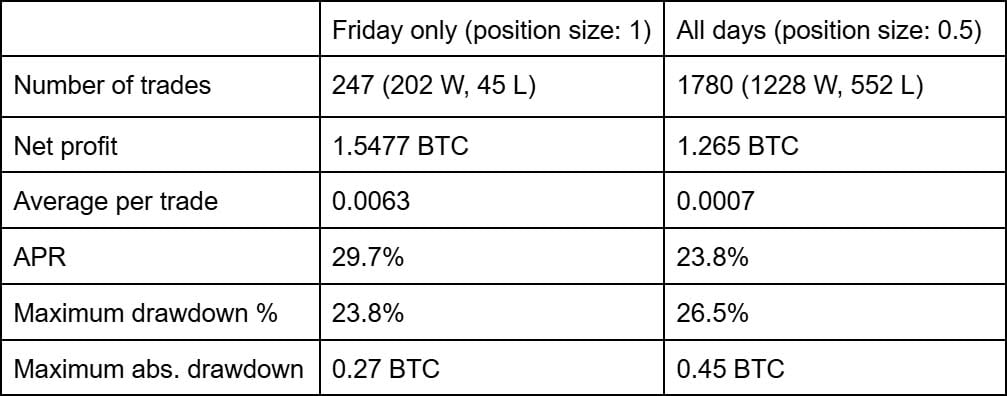Screen dimensions: 1007x396
Task: Click the '29.7%' APR cell
Action: (492, 257)
